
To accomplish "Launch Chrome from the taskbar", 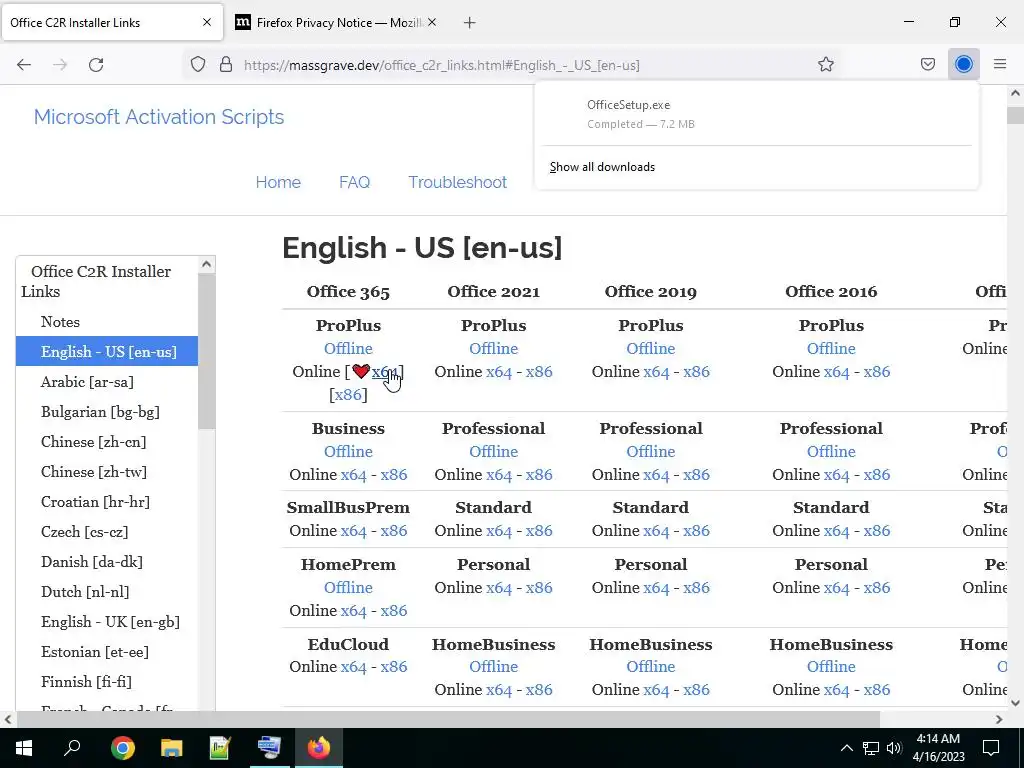I will click(123, 748).
